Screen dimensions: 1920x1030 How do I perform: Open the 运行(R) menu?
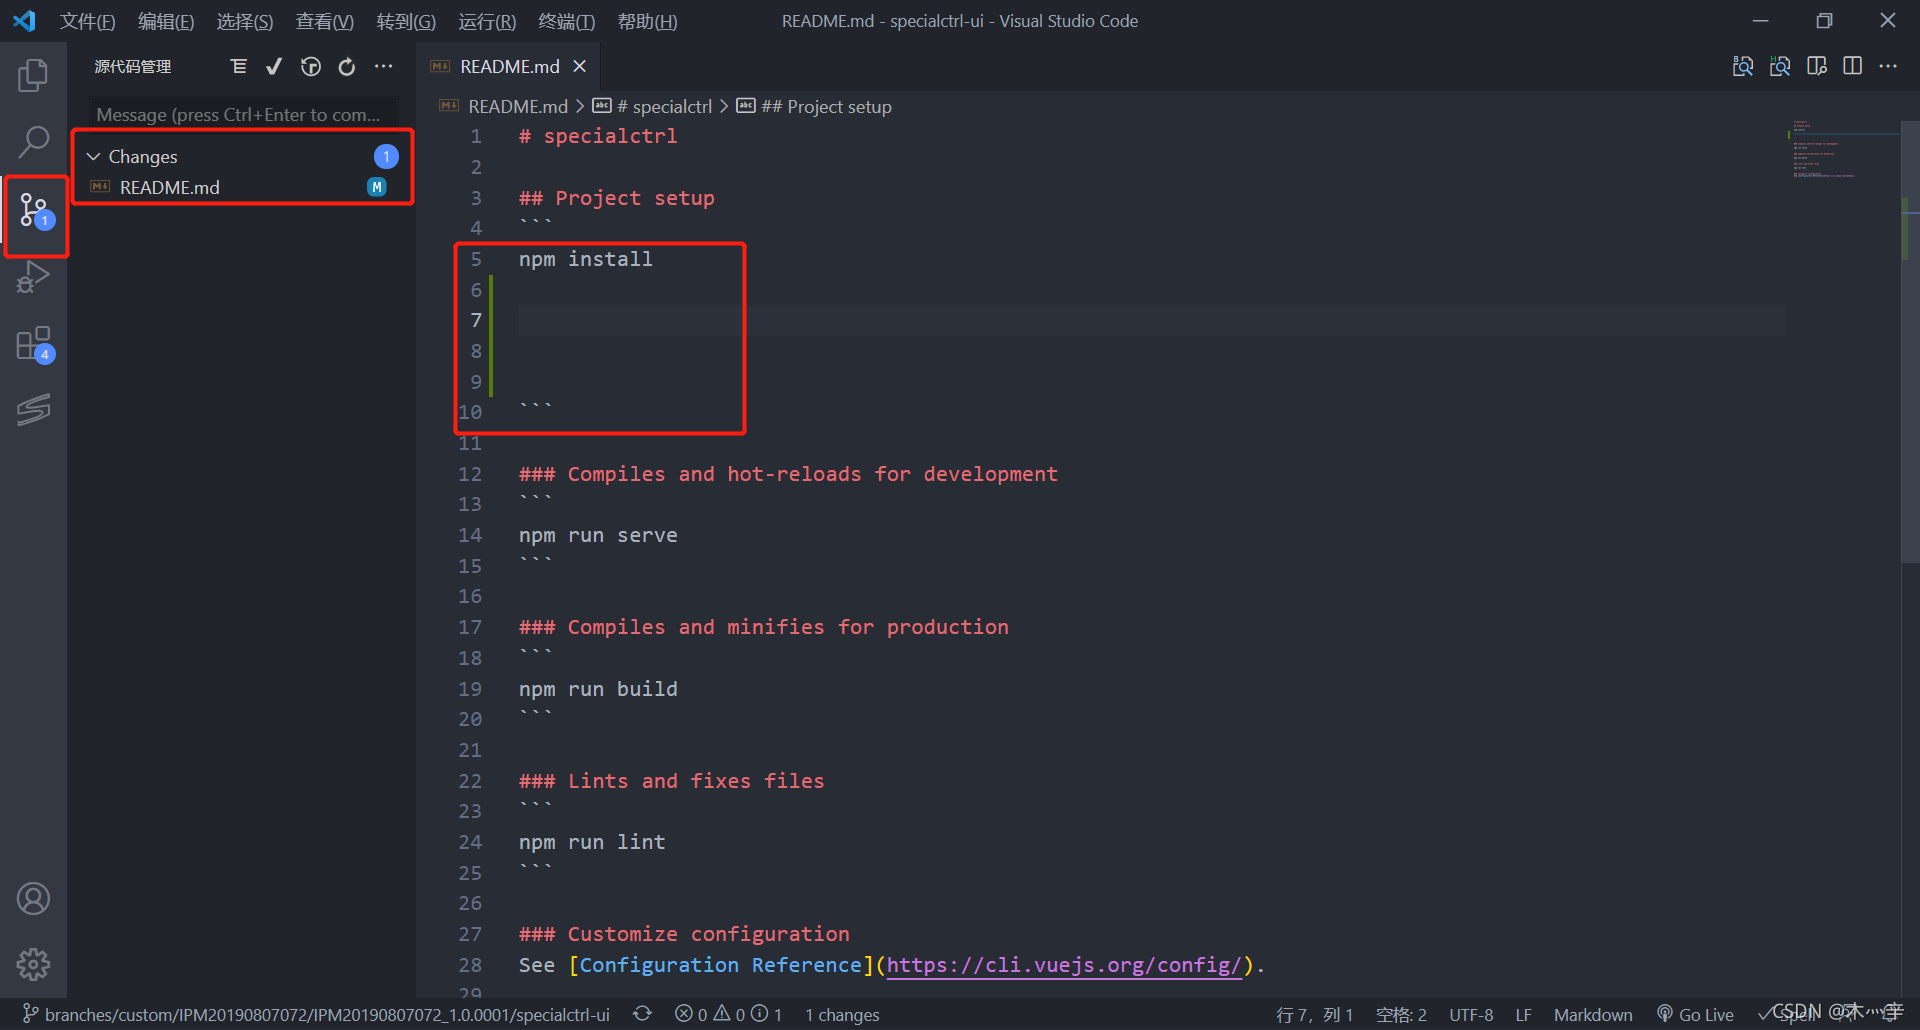(x=487, y=21)
